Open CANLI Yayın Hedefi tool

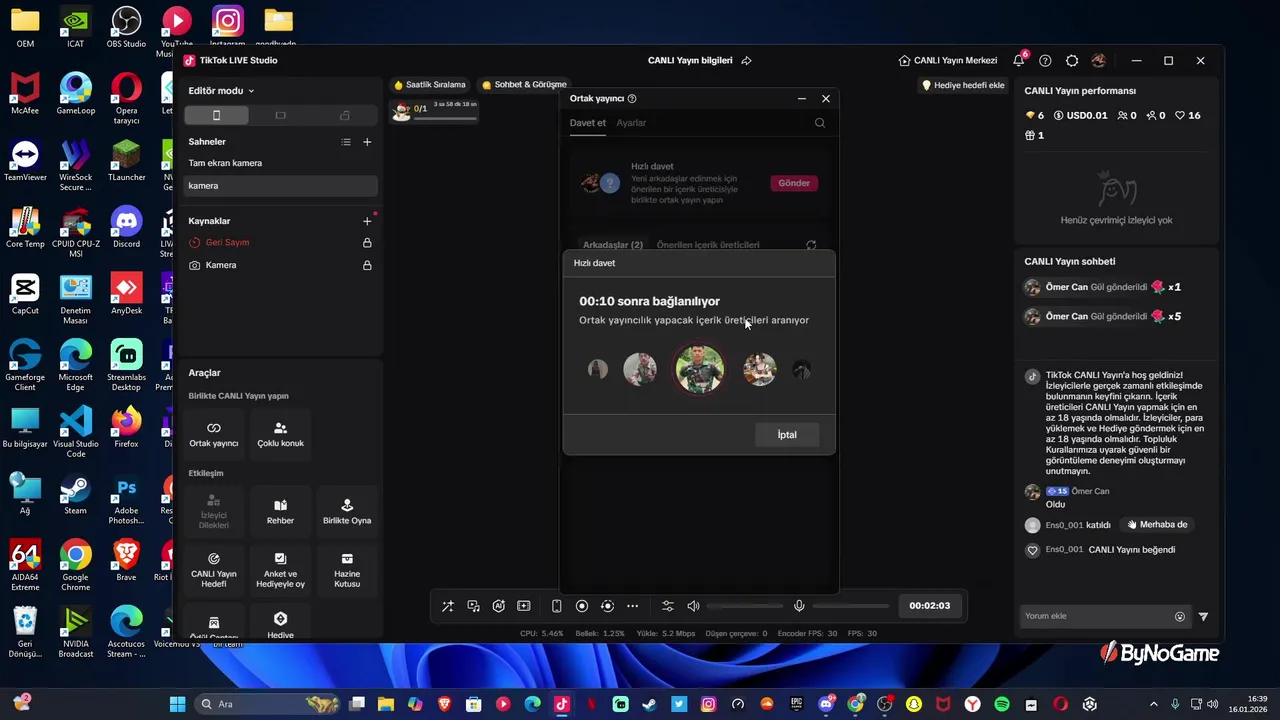[x=214, y=570]
